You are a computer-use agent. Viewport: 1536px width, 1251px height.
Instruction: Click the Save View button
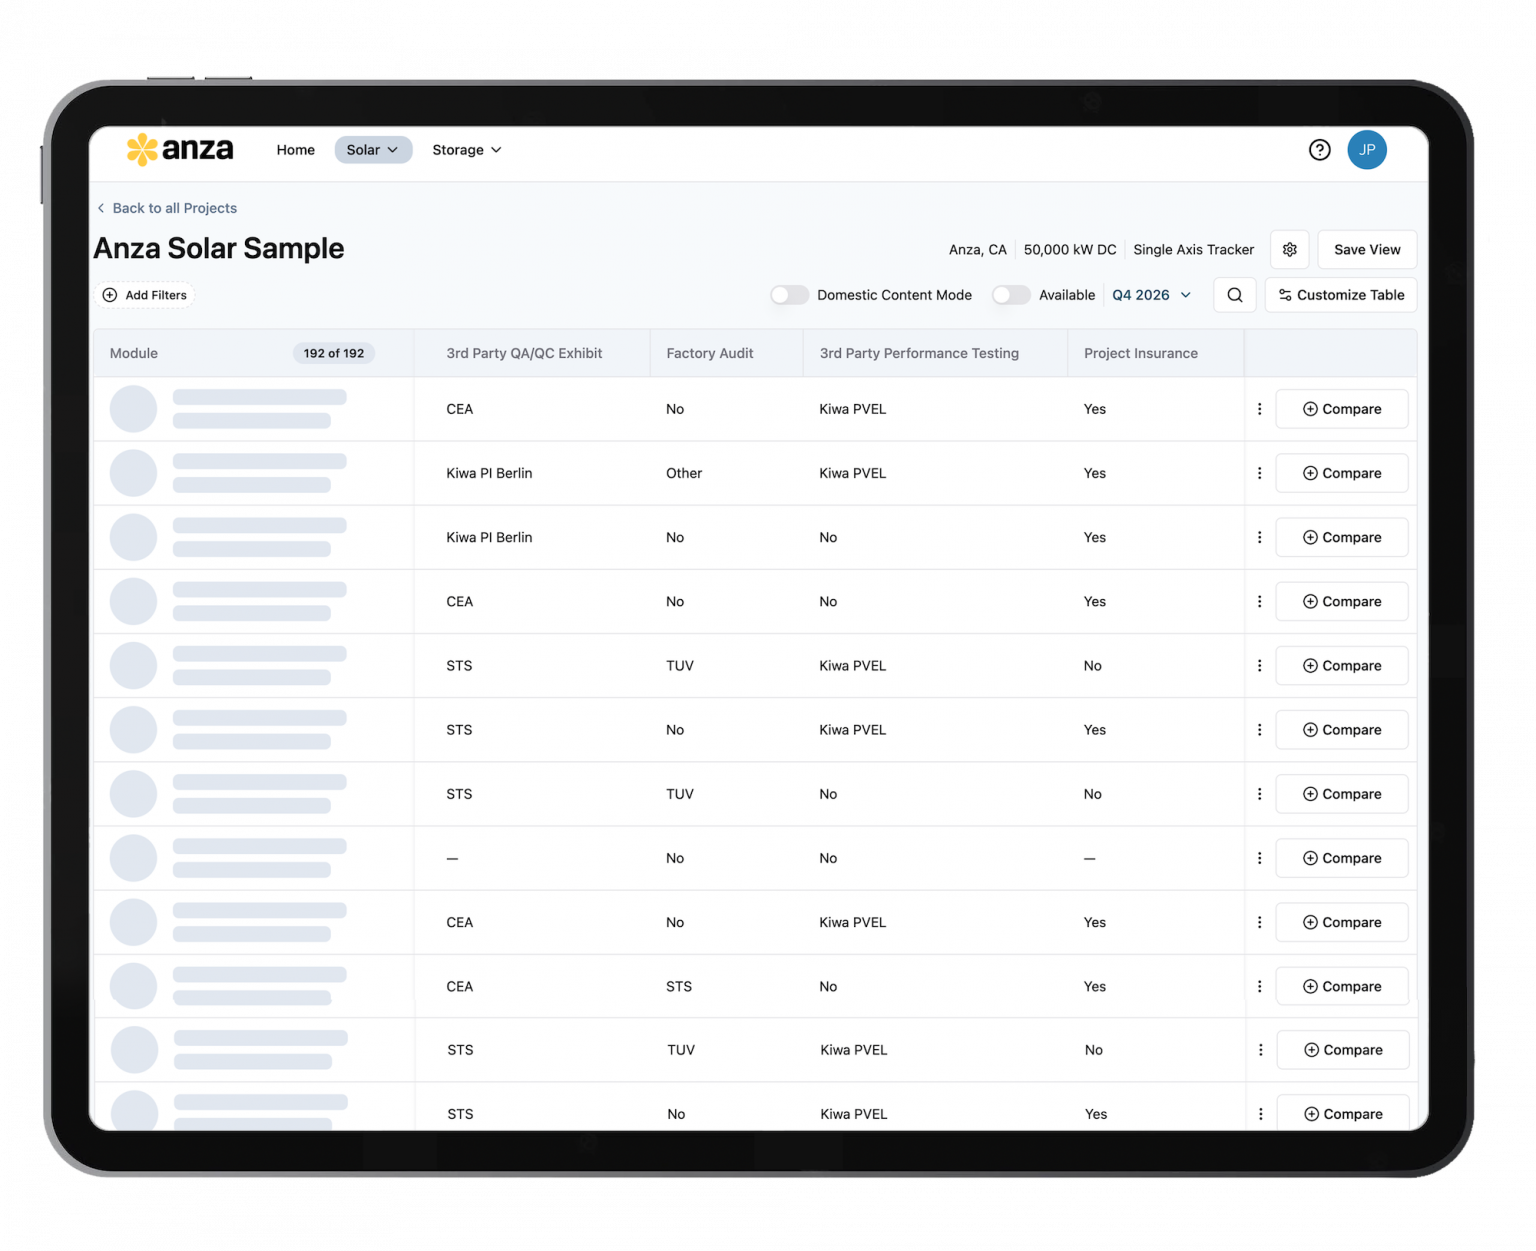[1366, 249]
